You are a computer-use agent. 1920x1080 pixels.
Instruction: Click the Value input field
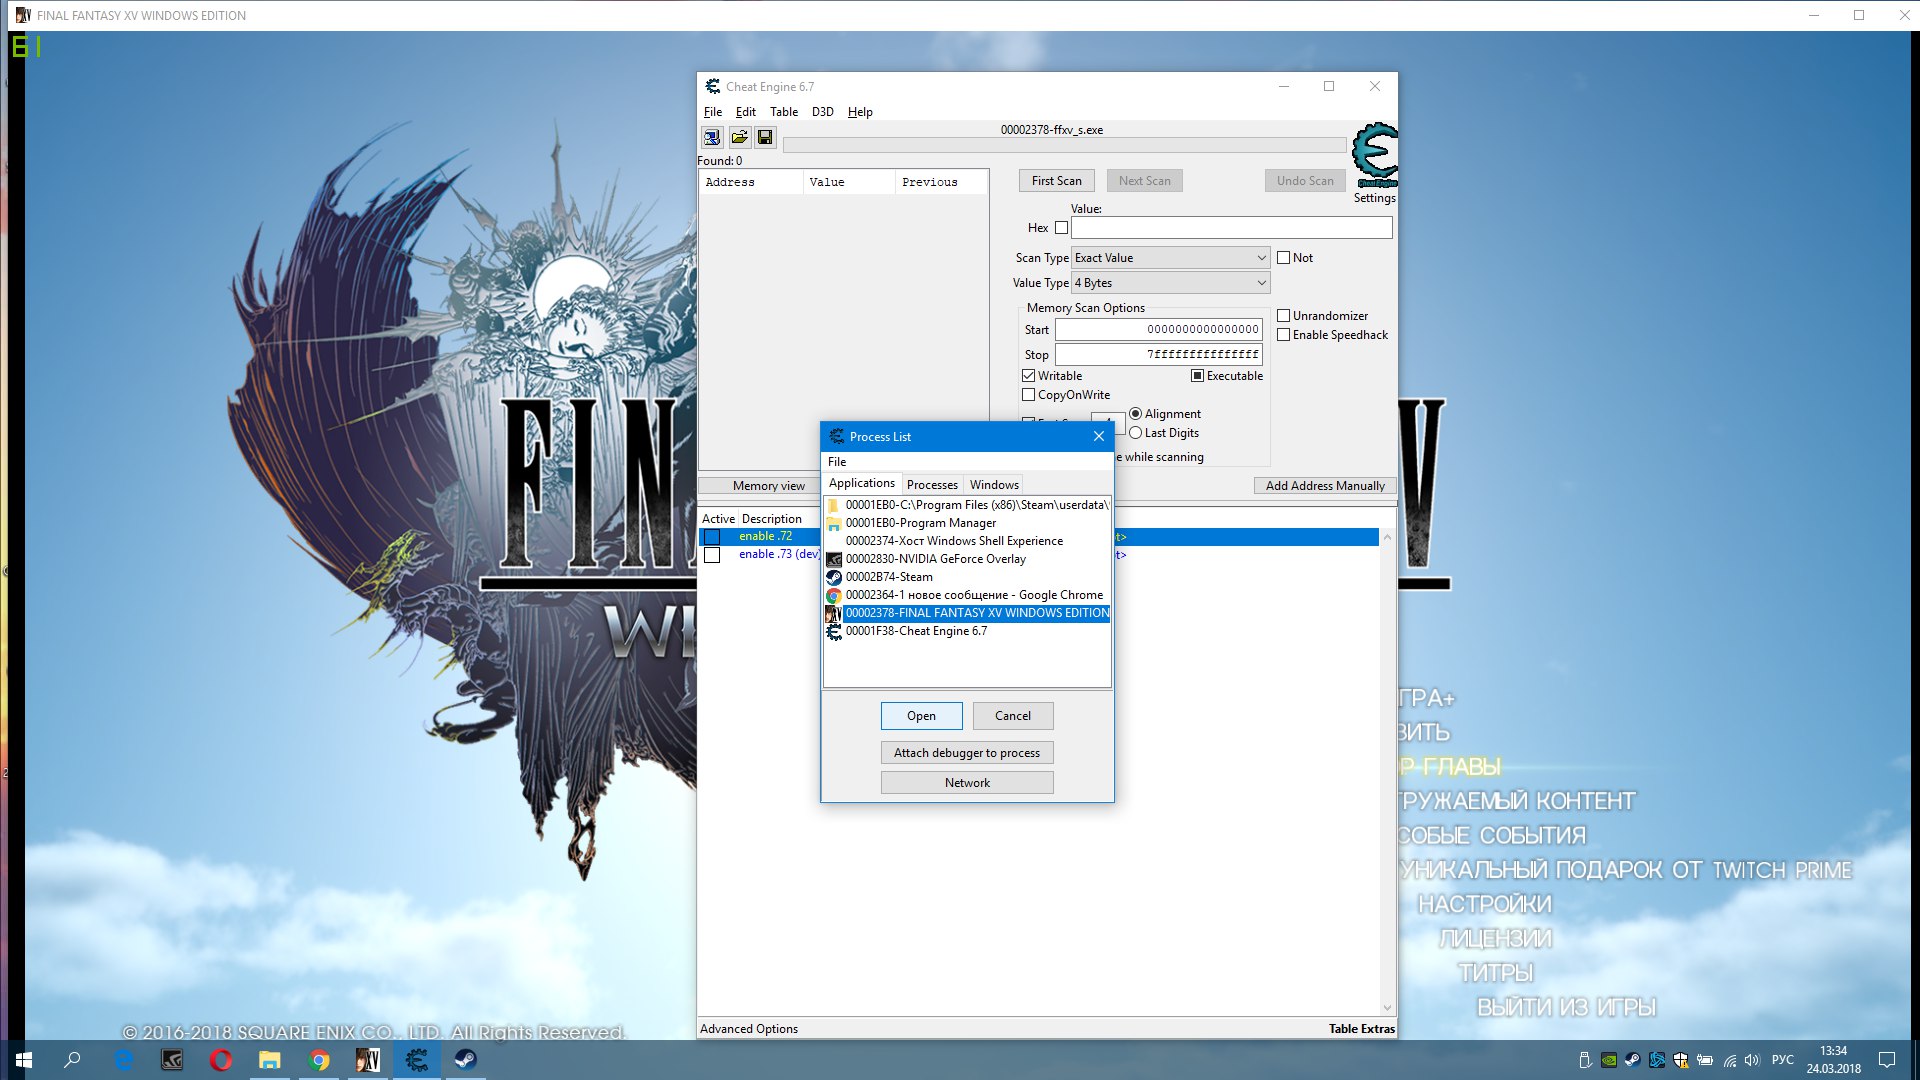pos(1232,228)
